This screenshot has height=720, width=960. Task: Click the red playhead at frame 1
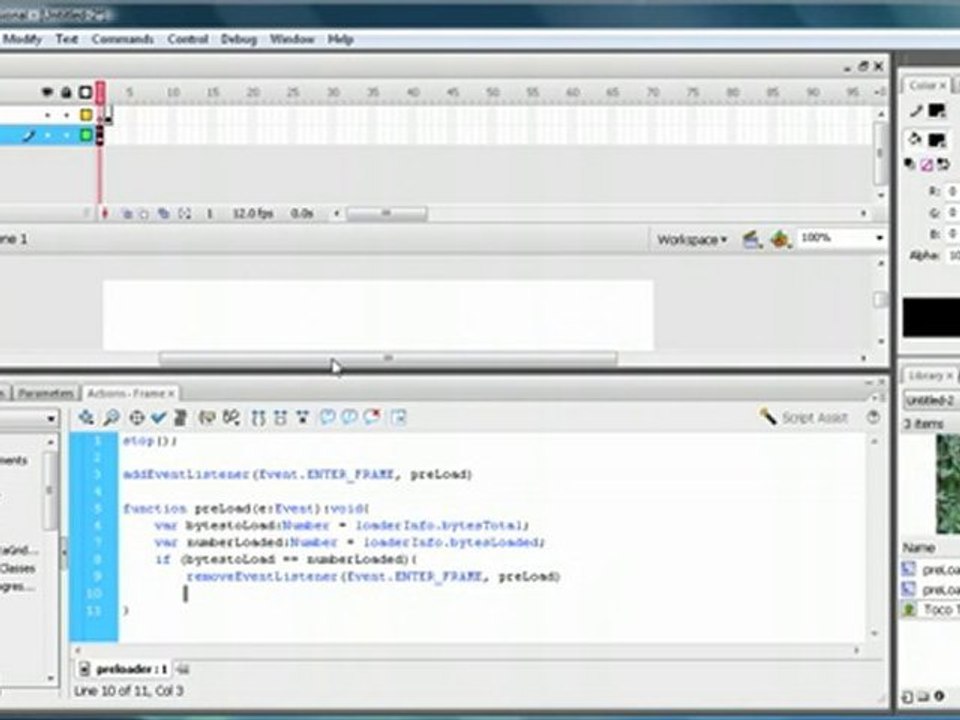pyautogui.click(x=100, y=92)
